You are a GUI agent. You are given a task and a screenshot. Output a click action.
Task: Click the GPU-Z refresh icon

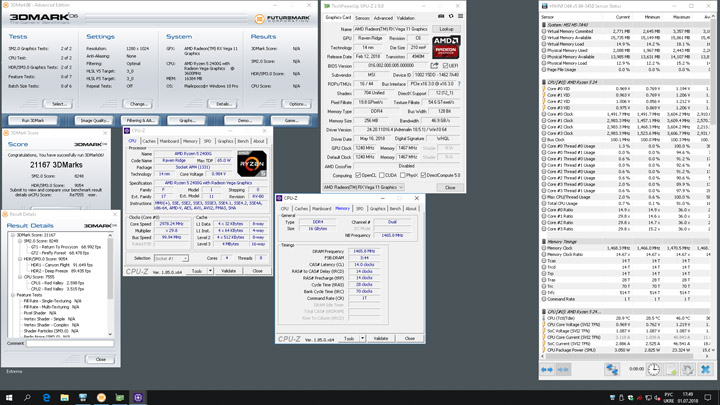pos(451,17)
